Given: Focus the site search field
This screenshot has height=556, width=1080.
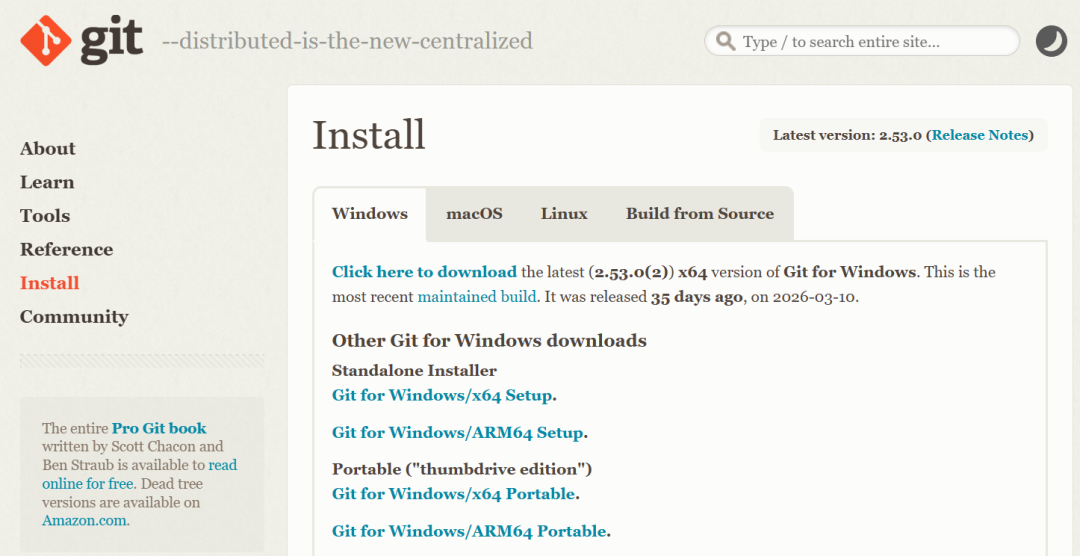Looking at the screenshot, I should [862, 41].
